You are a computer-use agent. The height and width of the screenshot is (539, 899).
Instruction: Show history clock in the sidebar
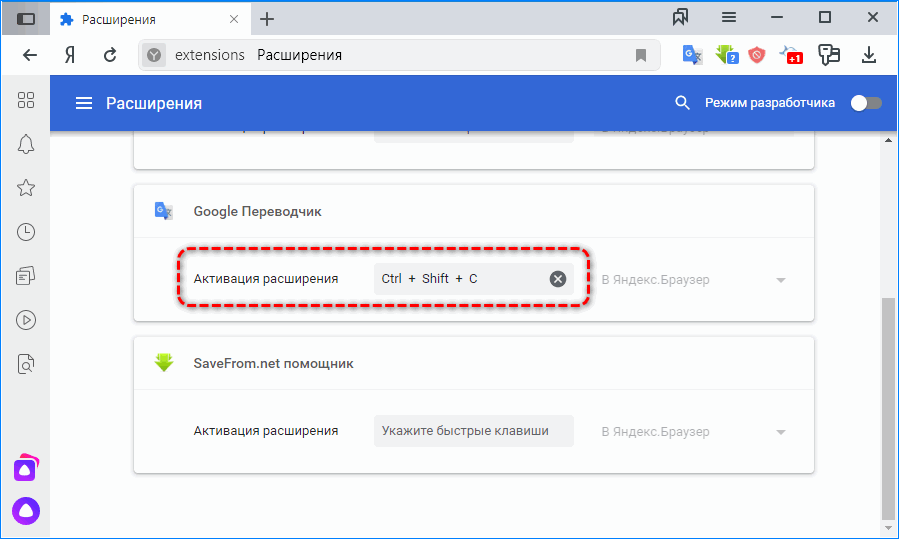tap(26, 232)
